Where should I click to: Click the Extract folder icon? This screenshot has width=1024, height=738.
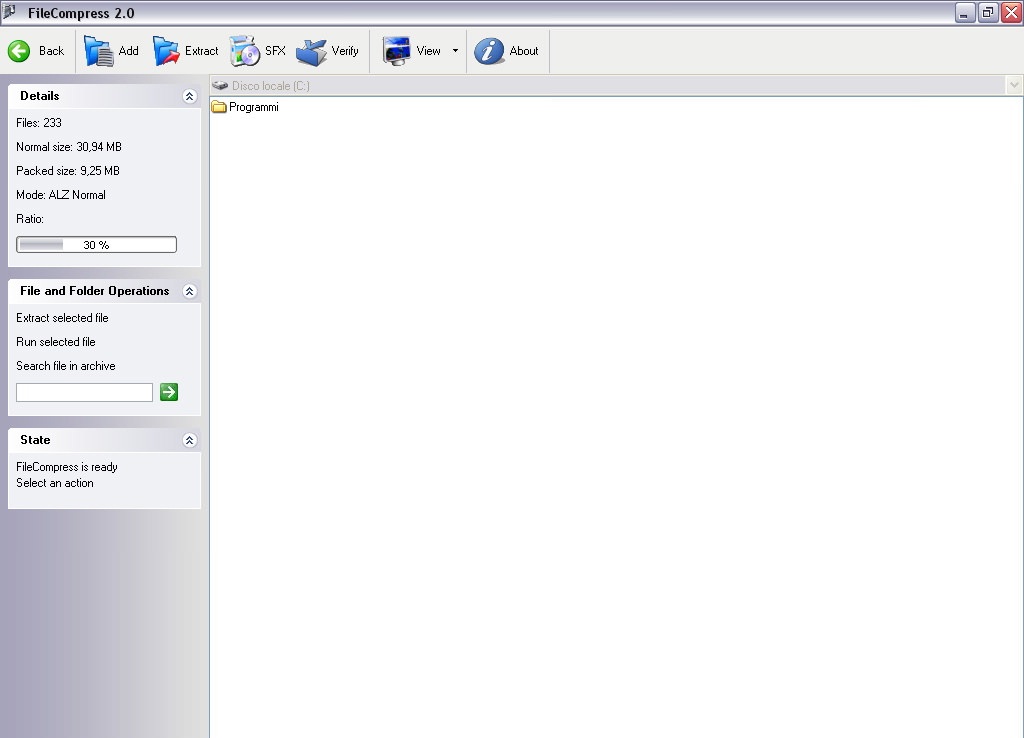click(x=166, y=51)
